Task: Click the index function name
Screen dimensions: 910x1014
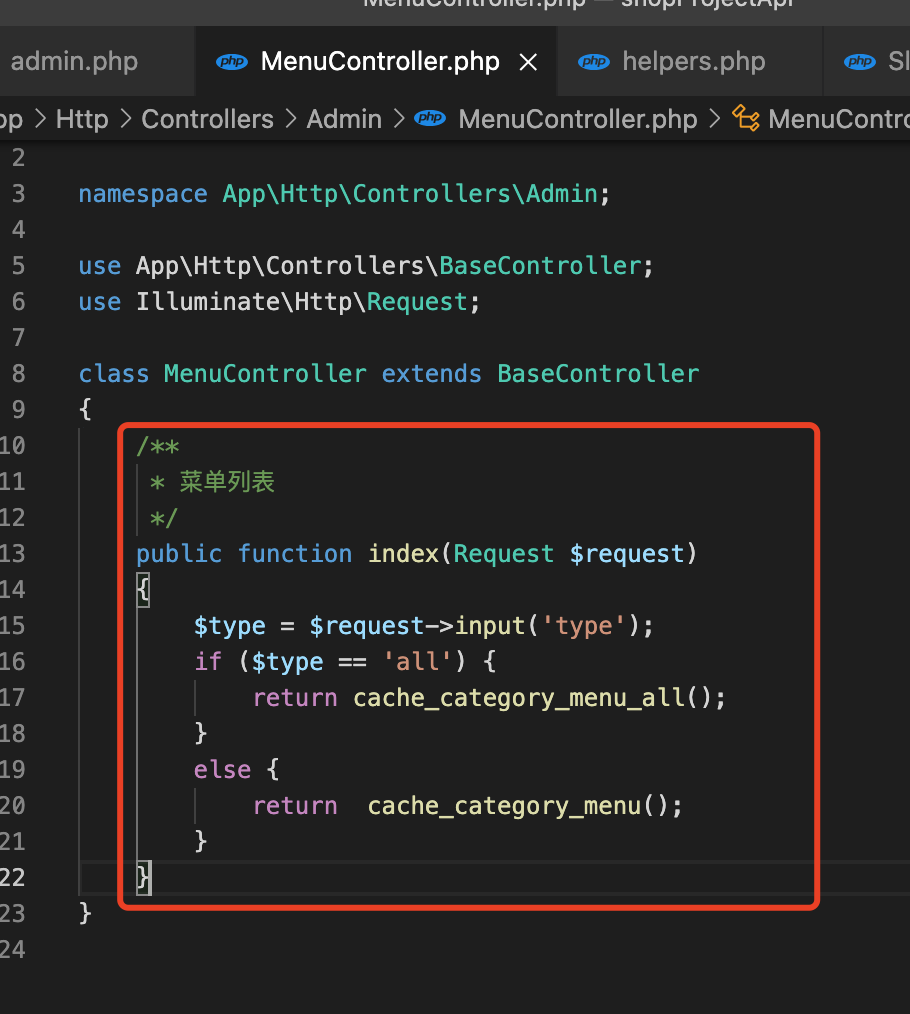Action: click(404, 554)
